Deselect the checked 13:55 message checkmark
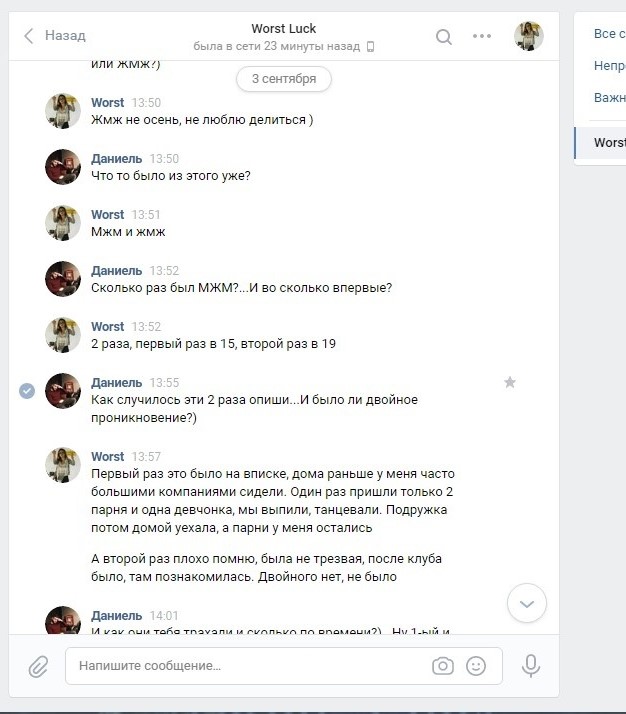The image size is (626, 714). coord(27,390)
